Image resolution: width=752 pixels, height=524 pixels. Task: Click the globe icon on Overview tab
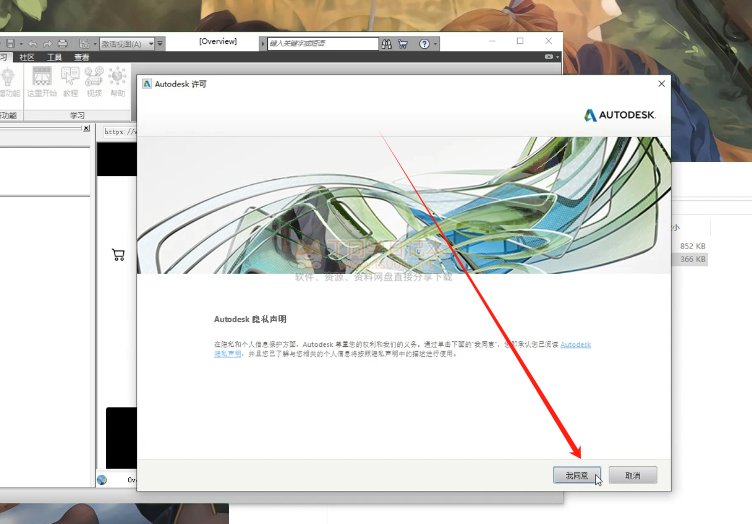[102, 479]
